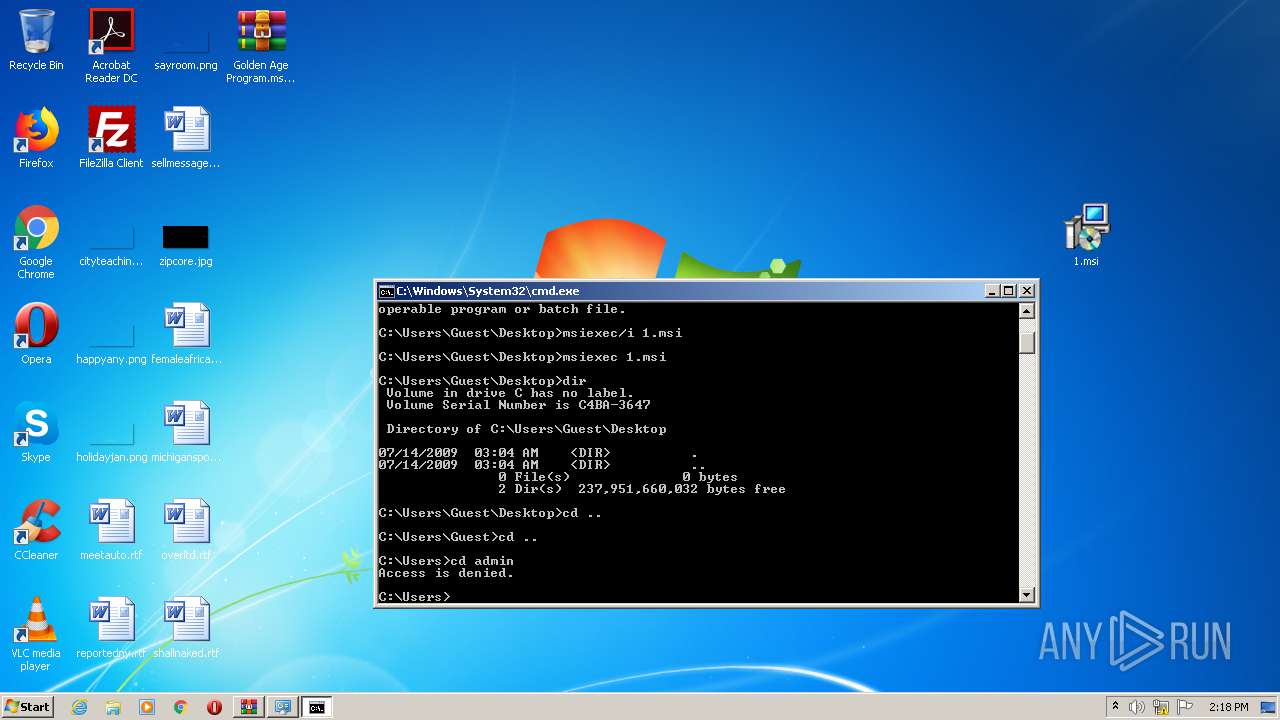Minimize the cmd.exe window
1280x720 pixels.
click(992, 291)
